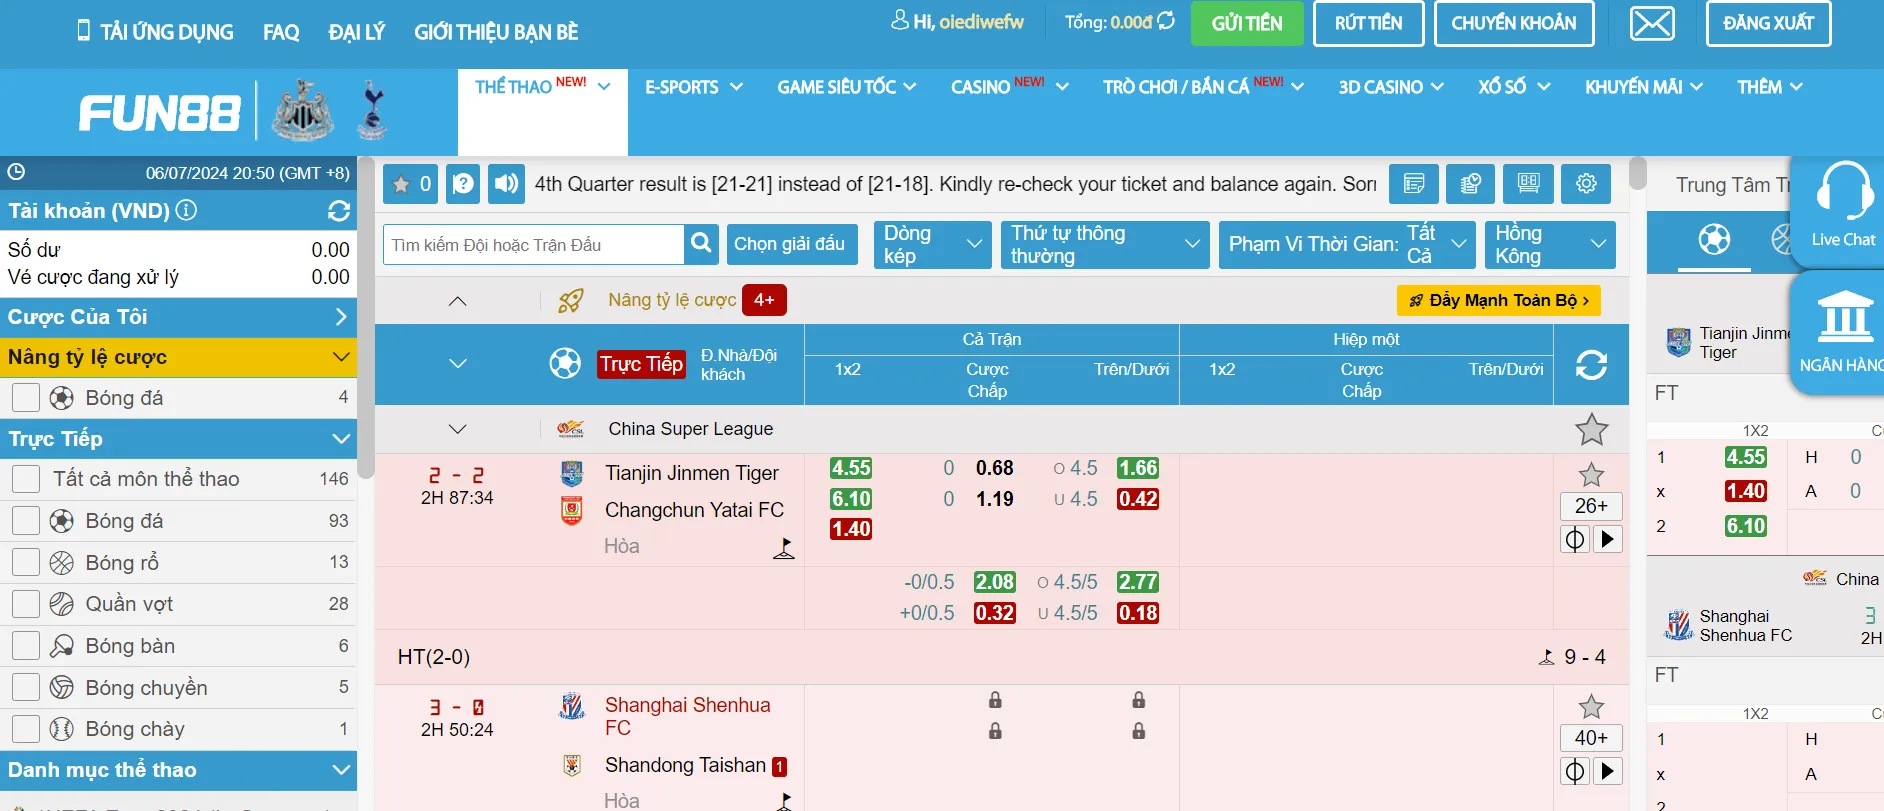Open the KHUYẾN MÃI menu
The width and height of the screenshot is (1884, 811).
(x=1644, y=87)
